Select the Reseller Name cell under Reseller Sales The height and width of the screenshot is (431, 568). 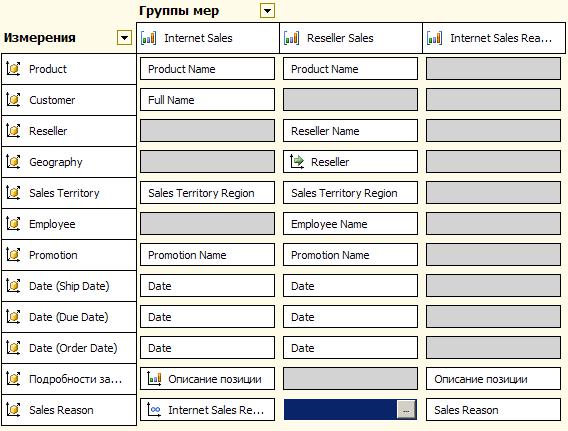[x=350, y=131]
